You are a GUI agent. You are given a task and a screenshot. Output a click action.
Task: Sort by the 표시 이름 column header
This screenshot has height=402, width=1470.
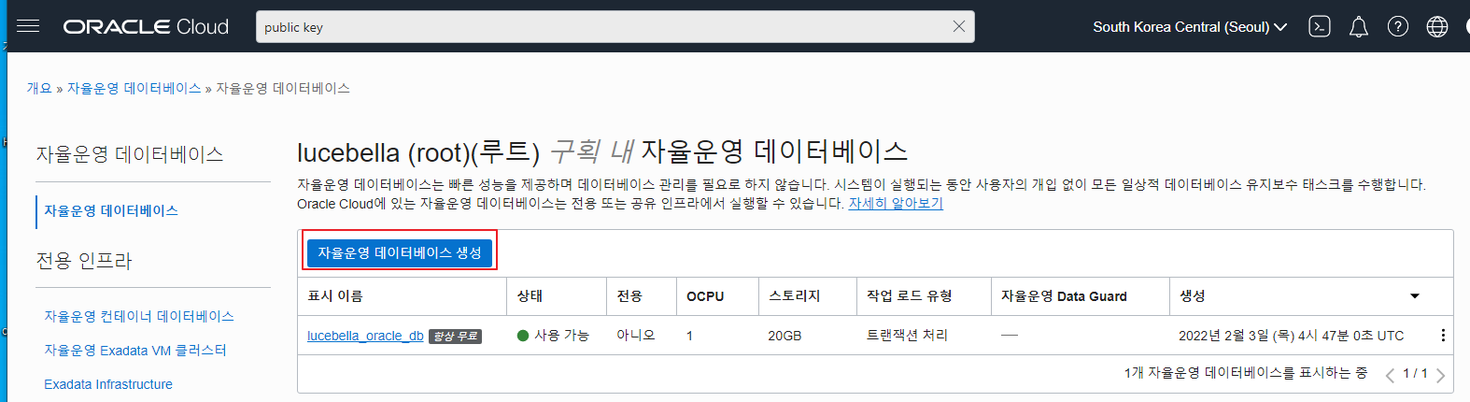click(x=335, y=296)
